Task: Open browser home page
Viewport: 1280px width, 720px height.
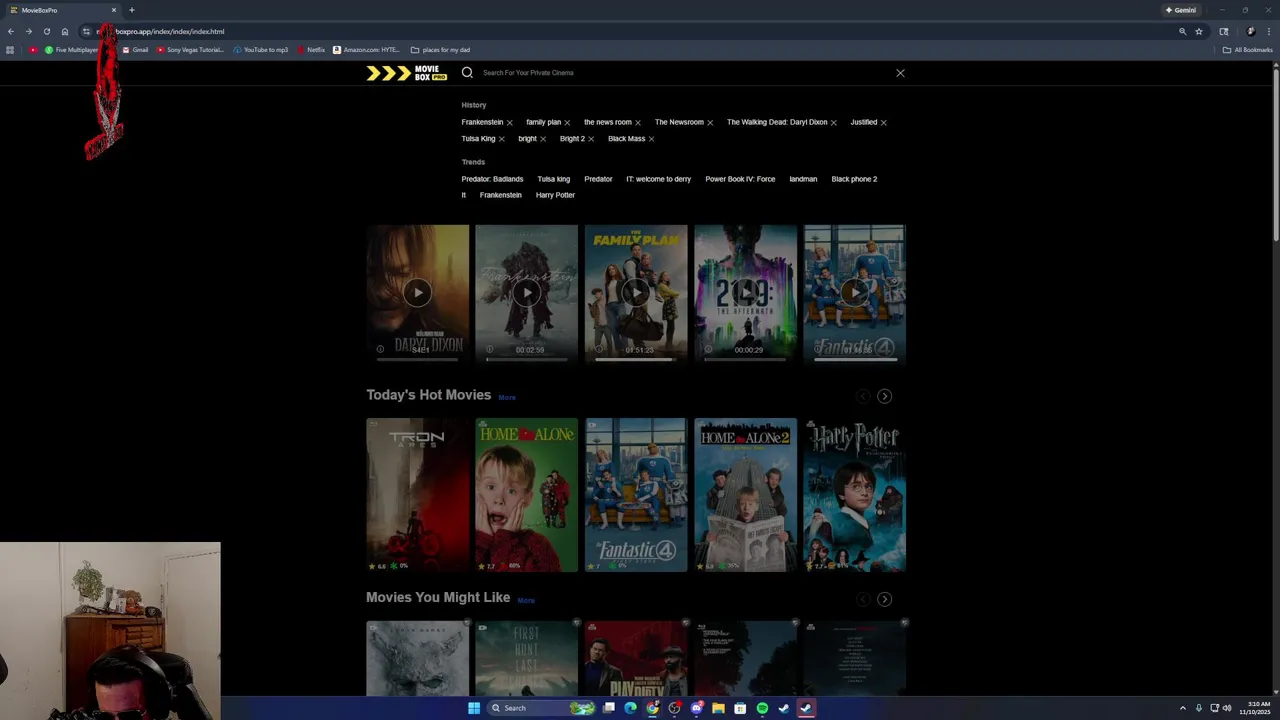Action: tap(65, 31)
